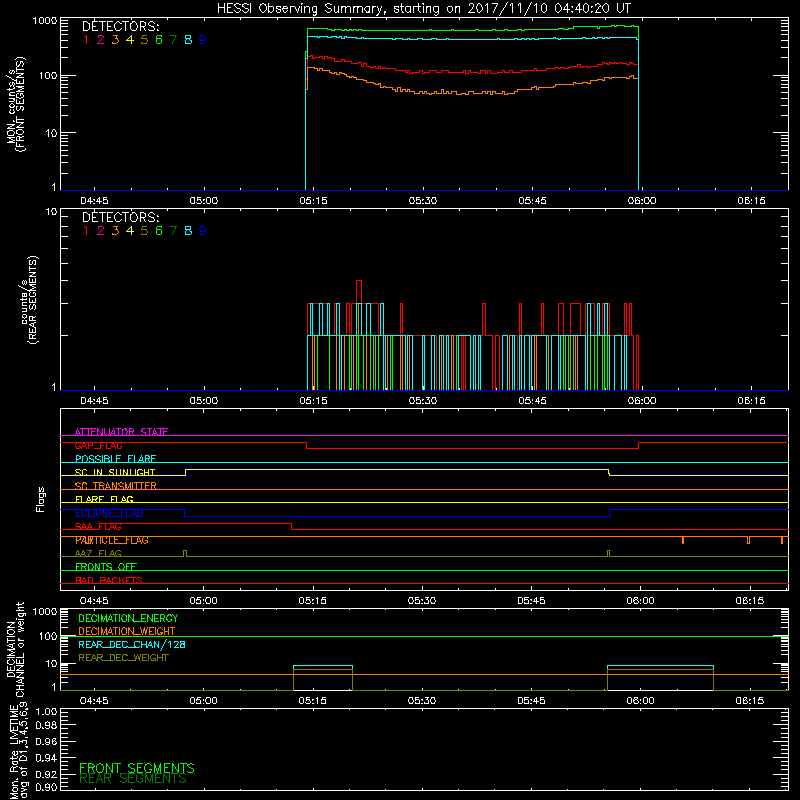This screenshot has width=800, height=800.
Task: Select detector 9 in the front segments legend
Action: tap(203, 40)
